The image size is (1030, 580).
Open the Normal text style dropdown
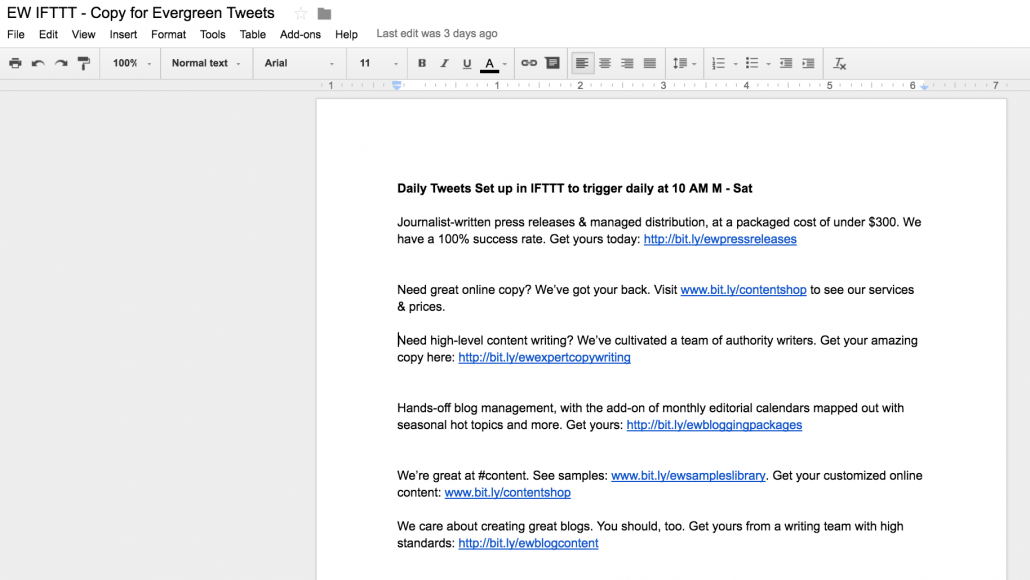[206, 63]
